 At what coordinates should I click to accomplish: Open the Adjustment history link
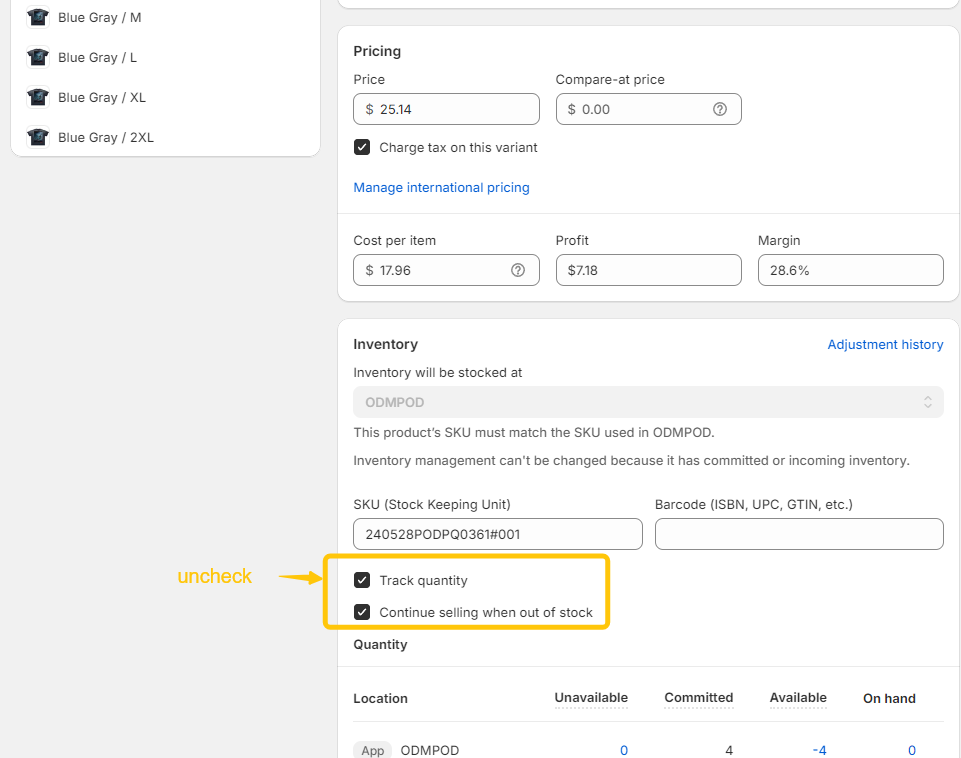[885, 345]
